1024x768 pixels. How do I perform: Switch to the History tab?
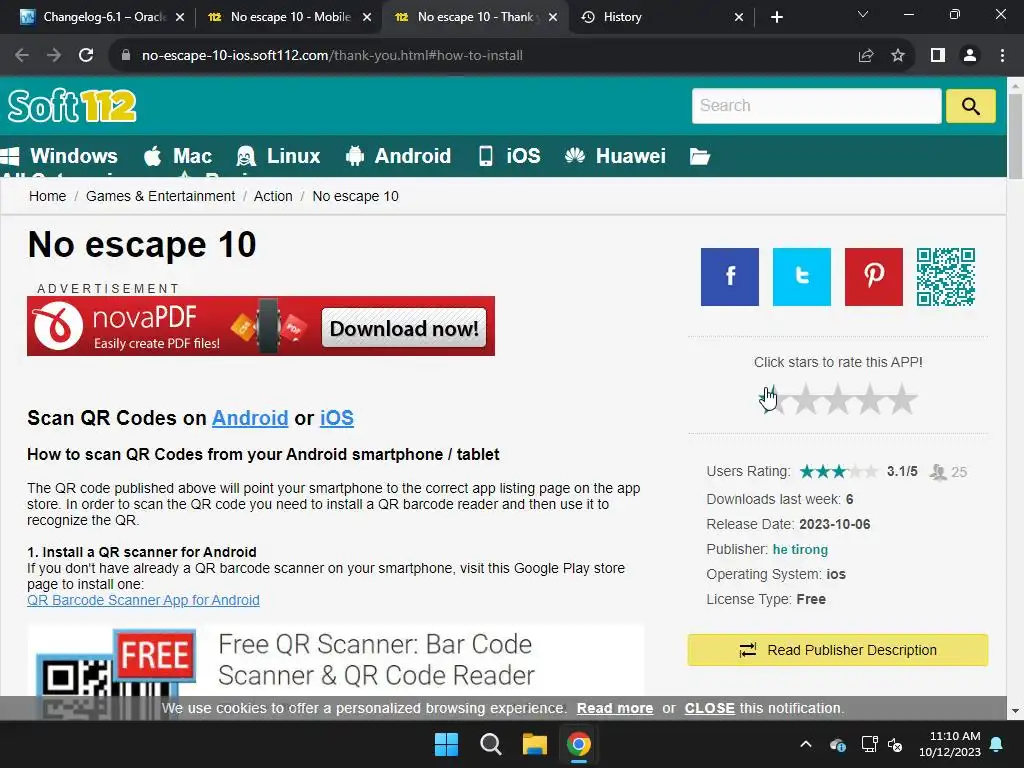[x=662, y=17]
